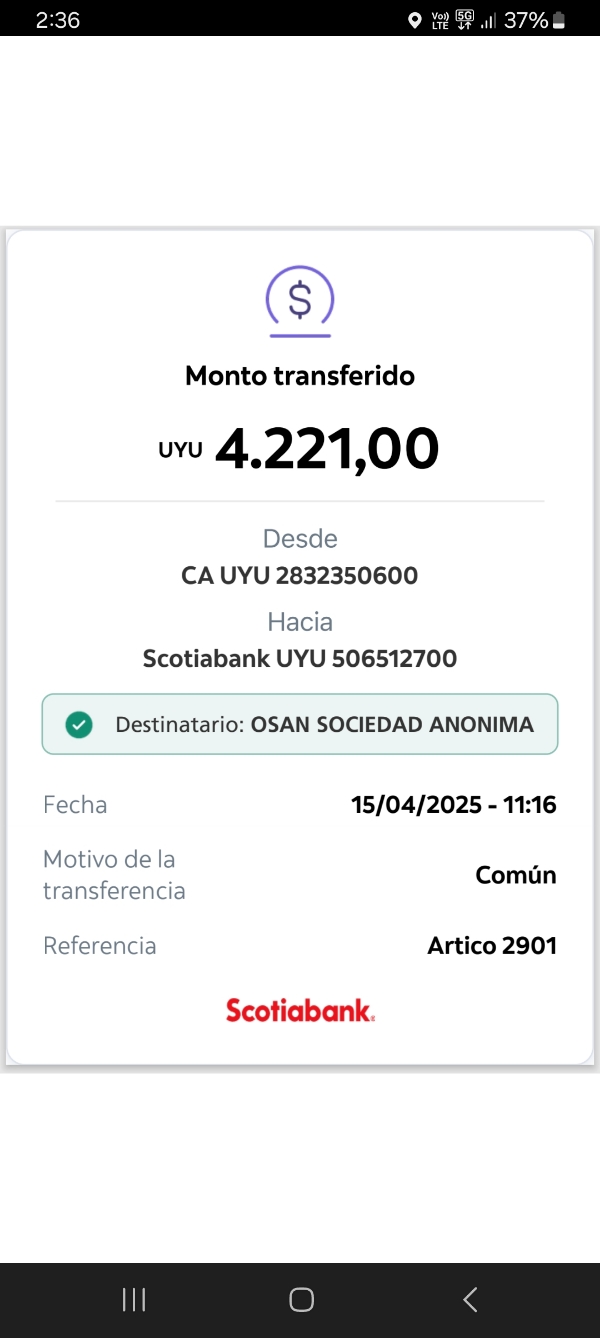Tap the VoLTE indicator icon

[x=440, y=20]
